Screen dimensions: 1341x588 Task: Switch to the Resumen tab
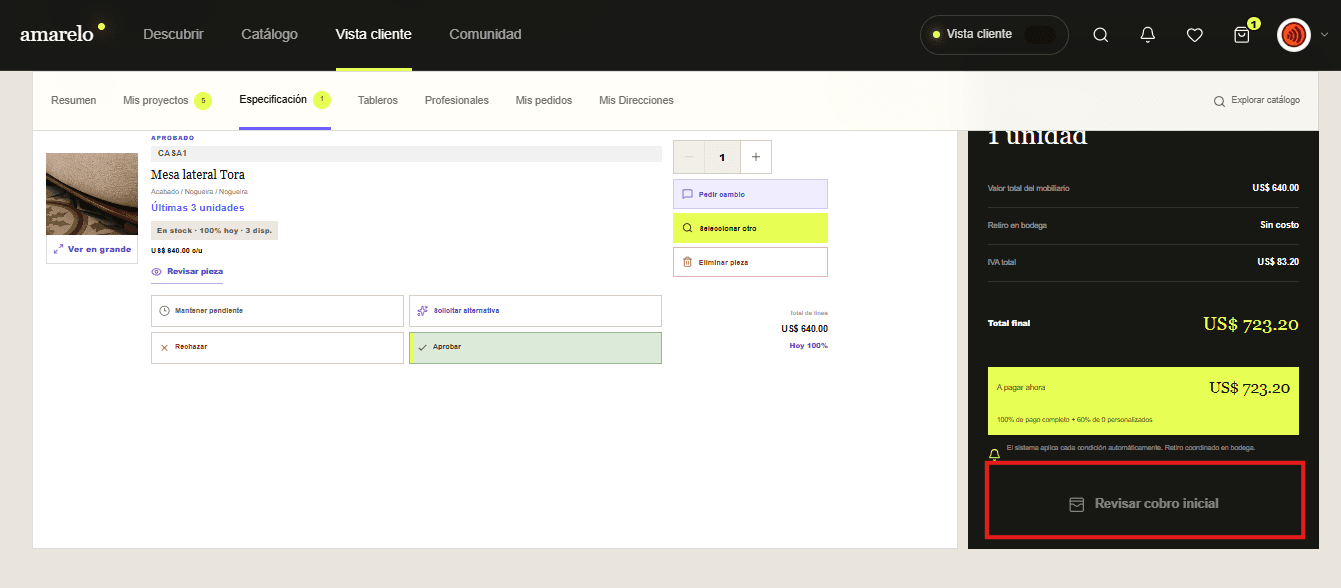pos(74,100)
